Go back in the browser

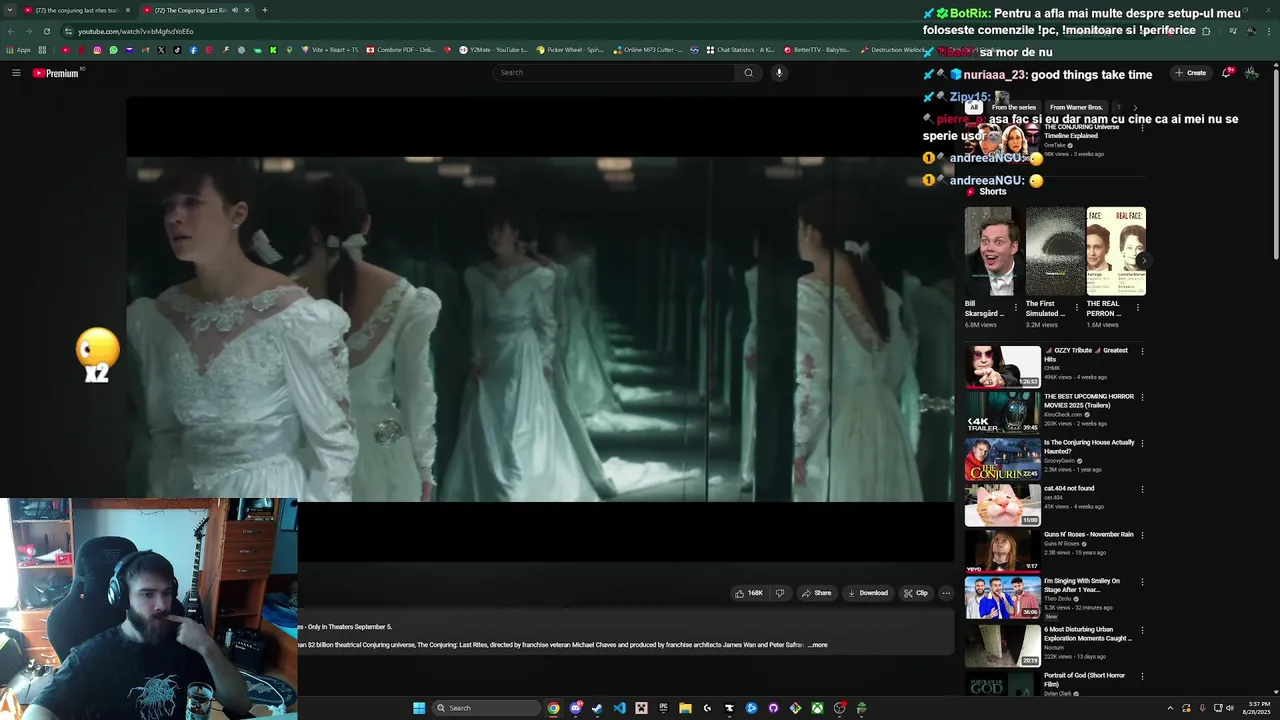[x=10, y=31]
